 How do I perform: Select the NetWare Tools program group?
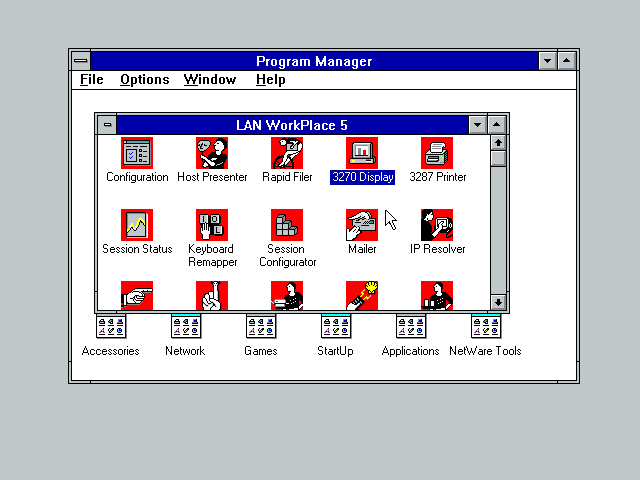(x=486, y=327)
